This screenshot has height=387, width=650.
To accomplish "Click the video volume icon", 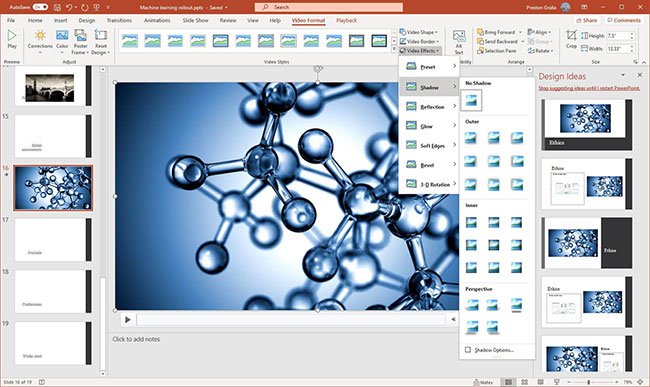I will (453, 319).
